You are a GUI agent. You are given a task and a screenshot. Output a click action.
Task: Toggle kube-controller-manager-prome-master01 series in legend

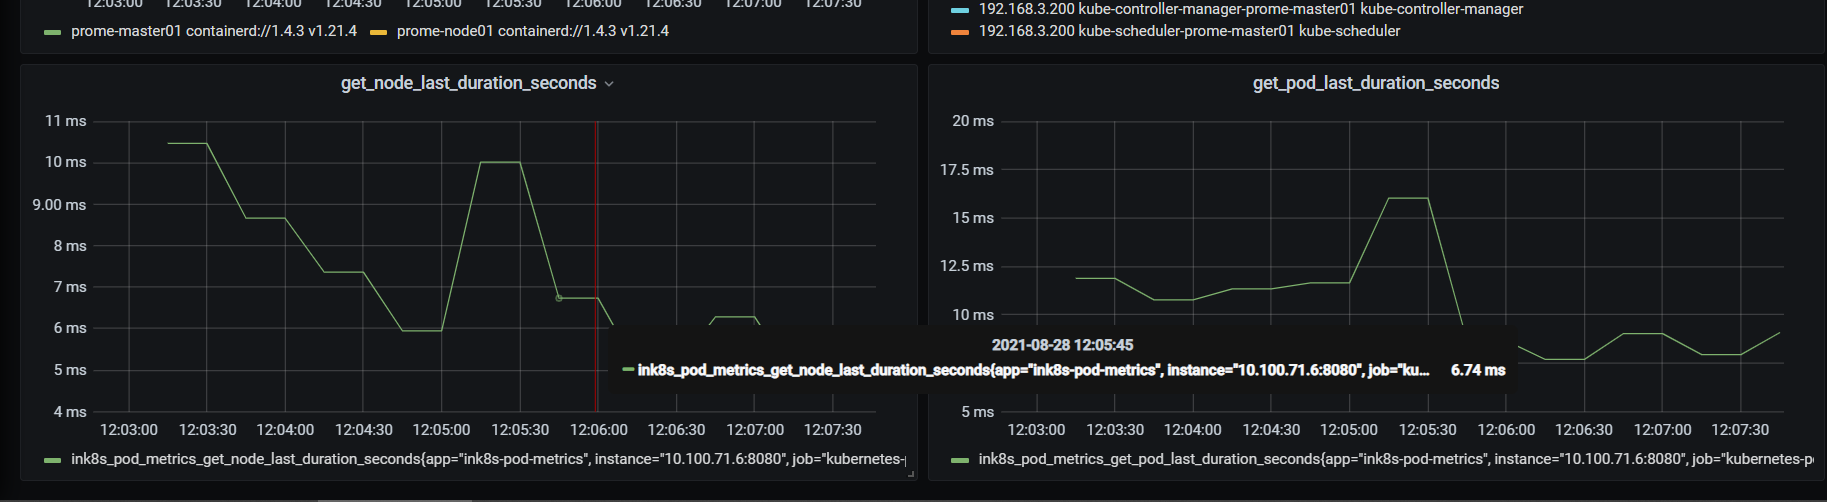coord(1251,9)
